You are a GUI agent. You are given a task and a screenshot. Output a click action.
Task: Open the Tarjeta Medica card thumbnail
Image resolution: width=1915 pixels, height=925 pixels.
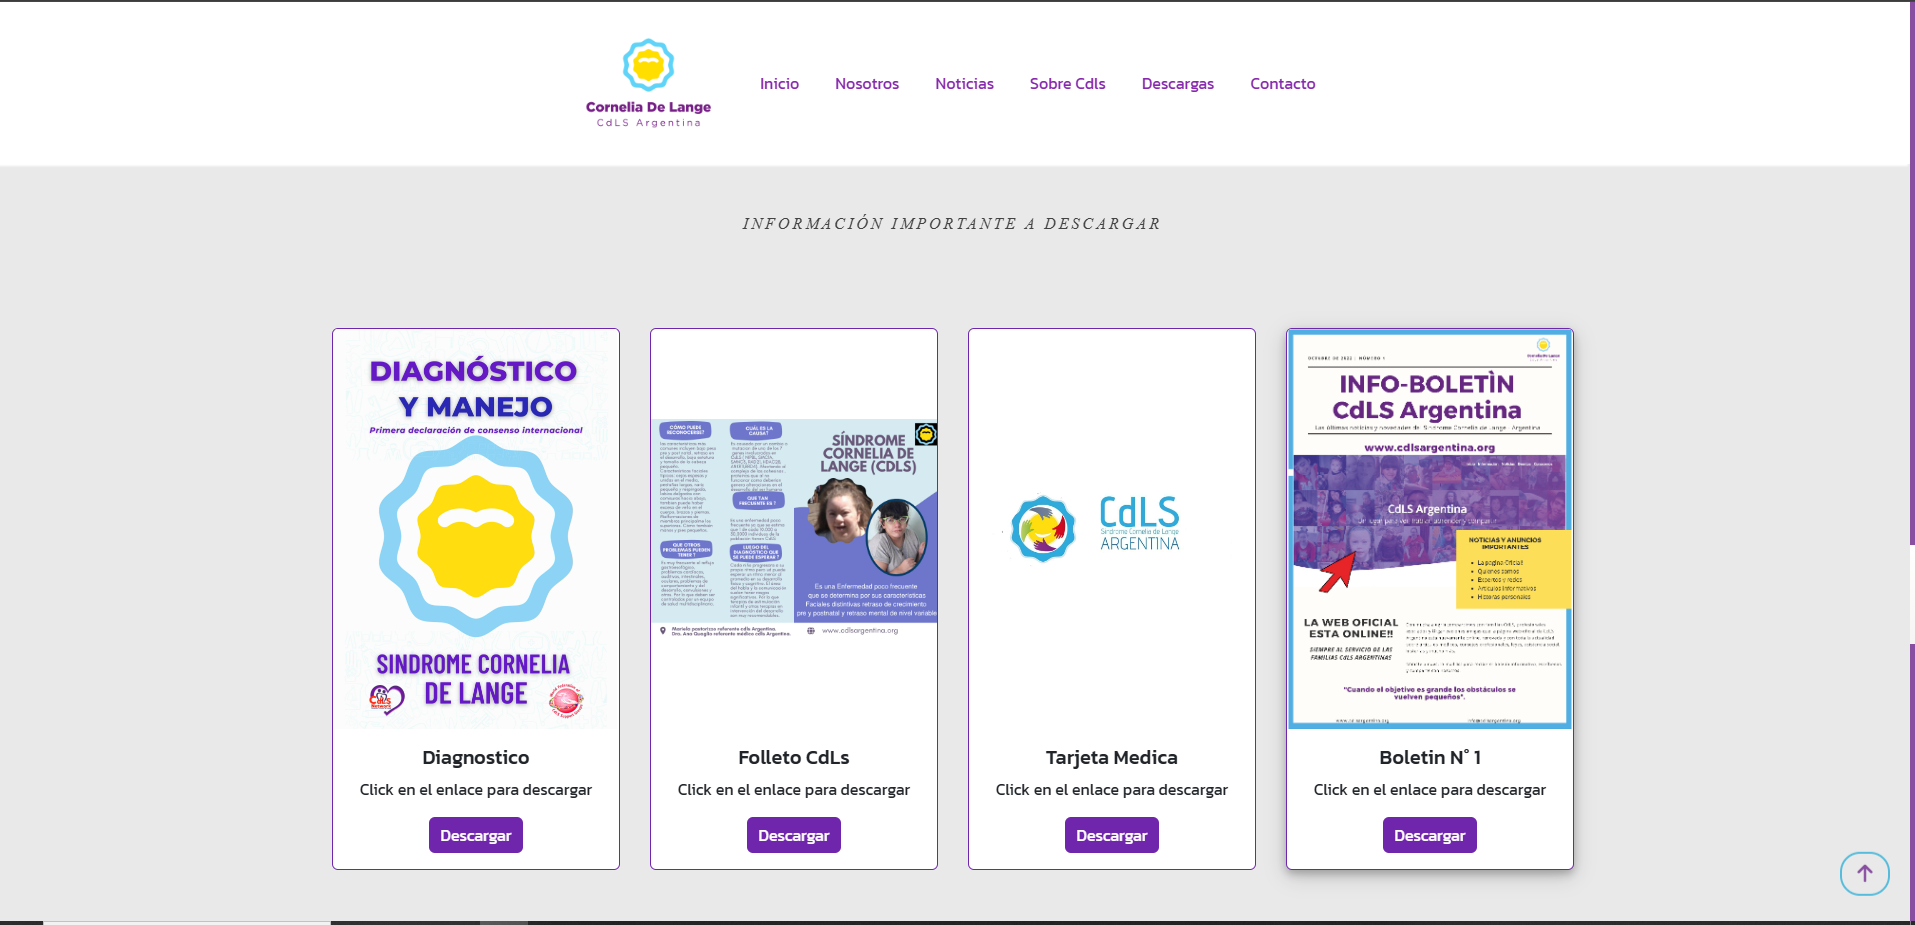pyautogui.click(x=1111, y=530)
